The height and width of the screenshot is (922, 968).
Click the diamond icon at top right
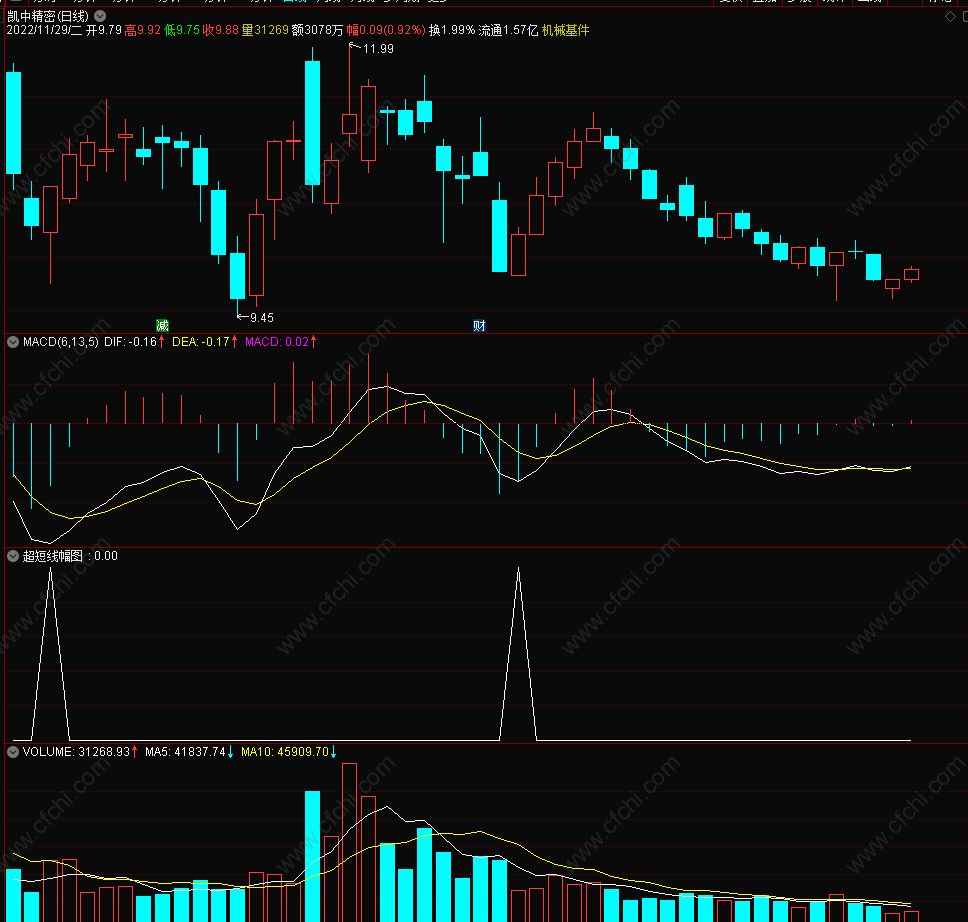950,17
